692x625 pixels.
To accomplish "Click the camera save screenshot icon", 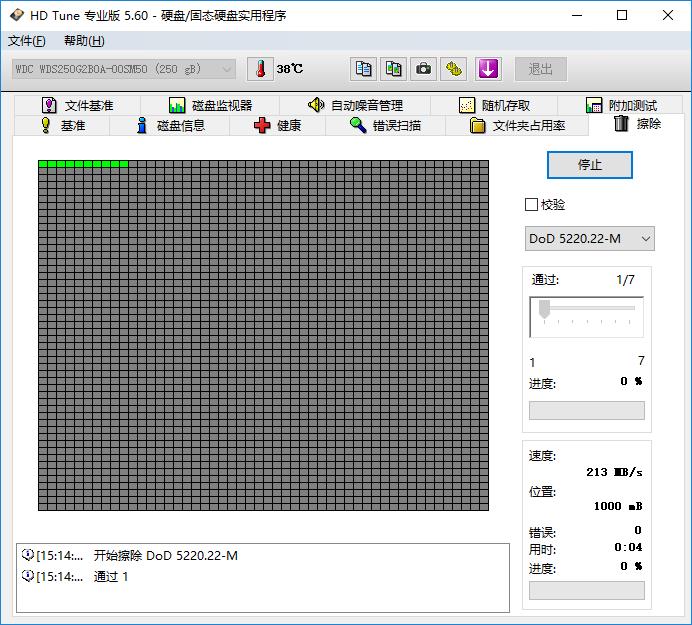I will click(424, 69).
